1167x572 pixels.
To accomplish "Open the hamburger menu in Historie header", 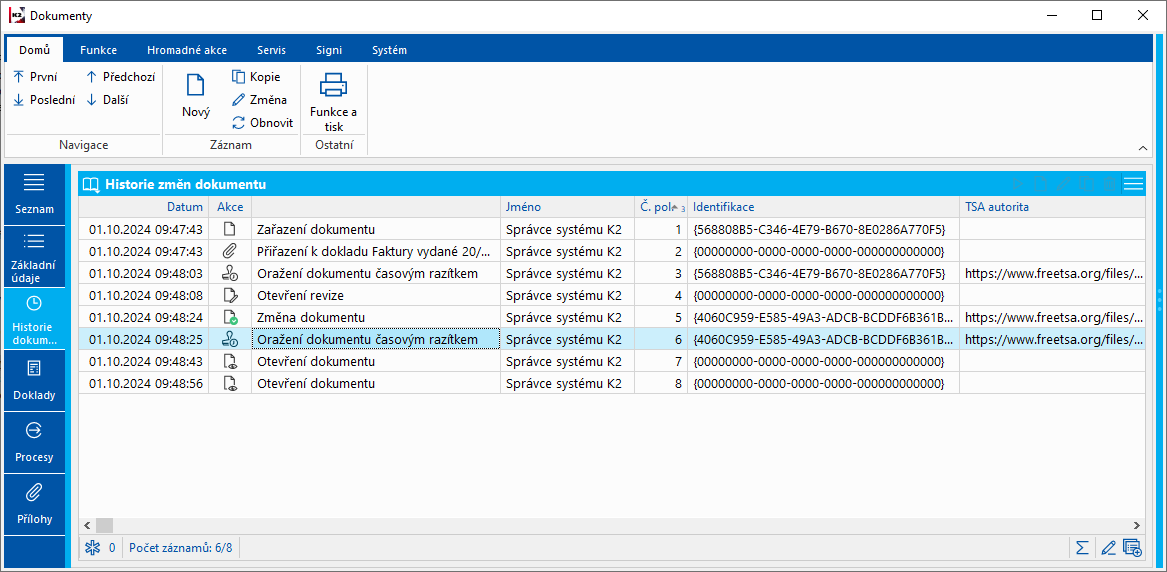I will (x=1133, y=184).
